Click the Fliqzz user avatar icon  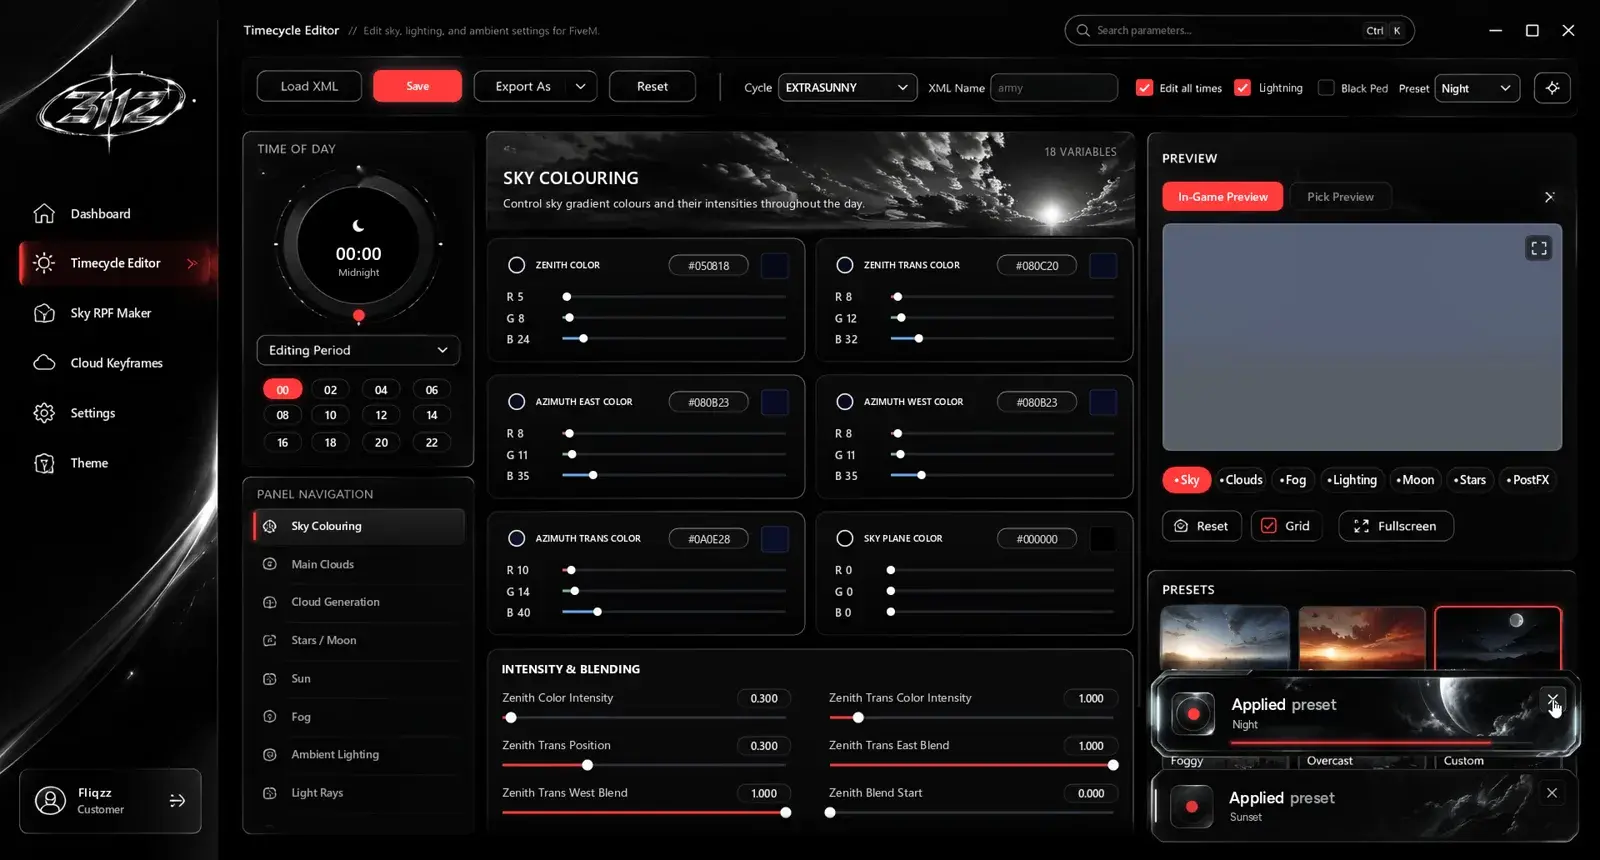[50, 801]
